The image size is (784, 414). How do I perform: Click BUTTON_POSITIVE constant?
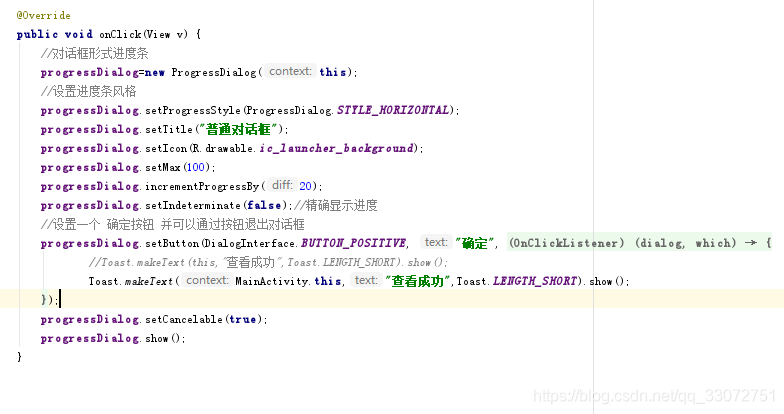tap(354, 243)
